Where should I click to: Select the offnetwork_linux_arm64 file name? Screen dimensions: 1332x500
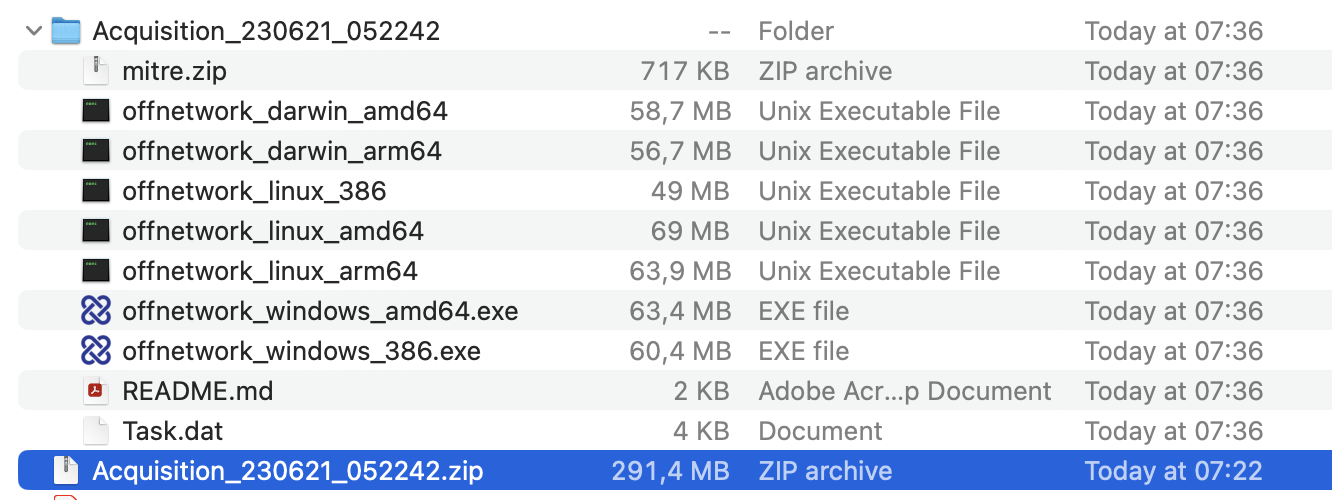(x=270, y=271)
